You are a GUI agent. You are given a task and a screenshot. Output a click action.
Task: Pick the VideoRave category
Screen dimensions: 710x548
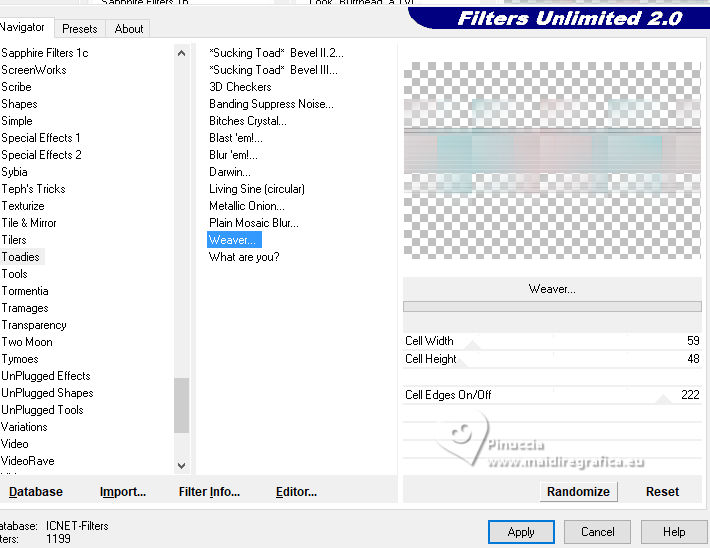pyautogui.click(x=28, y=461)
